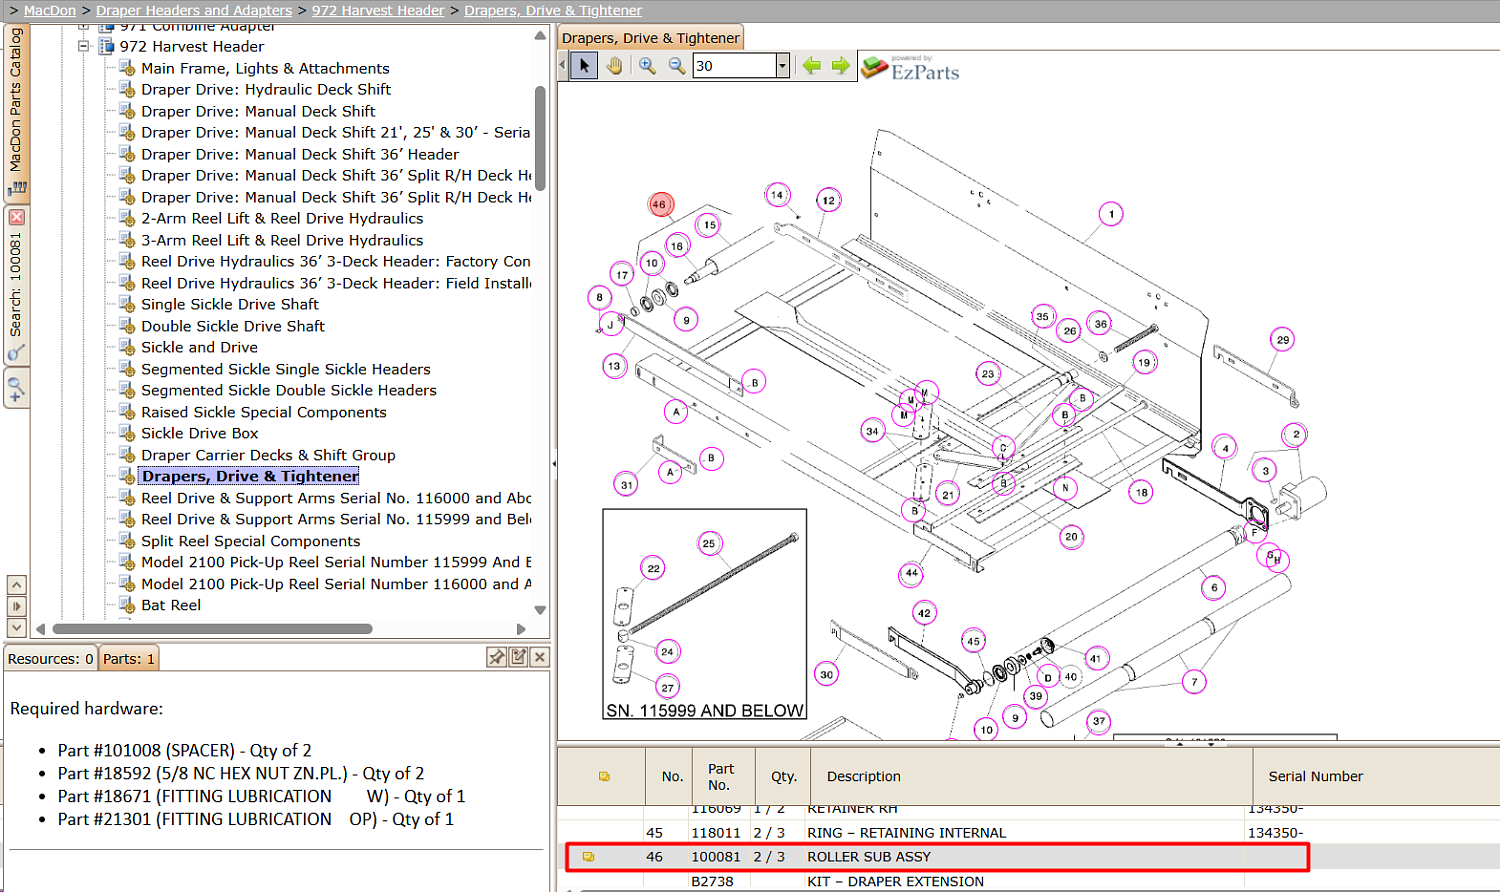
Task: Select Single Sickle Drive Shaft tree item
Action: [x=230, y=304]
